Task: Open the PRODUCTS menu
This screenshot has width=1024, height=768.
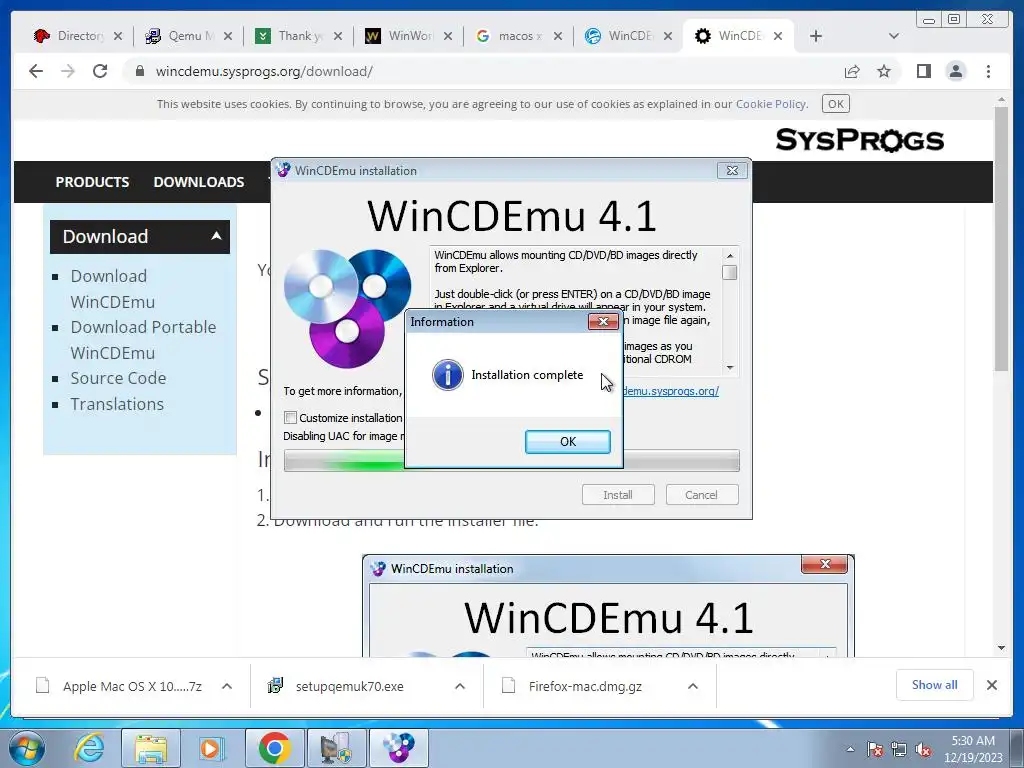Action: (92, 182)
